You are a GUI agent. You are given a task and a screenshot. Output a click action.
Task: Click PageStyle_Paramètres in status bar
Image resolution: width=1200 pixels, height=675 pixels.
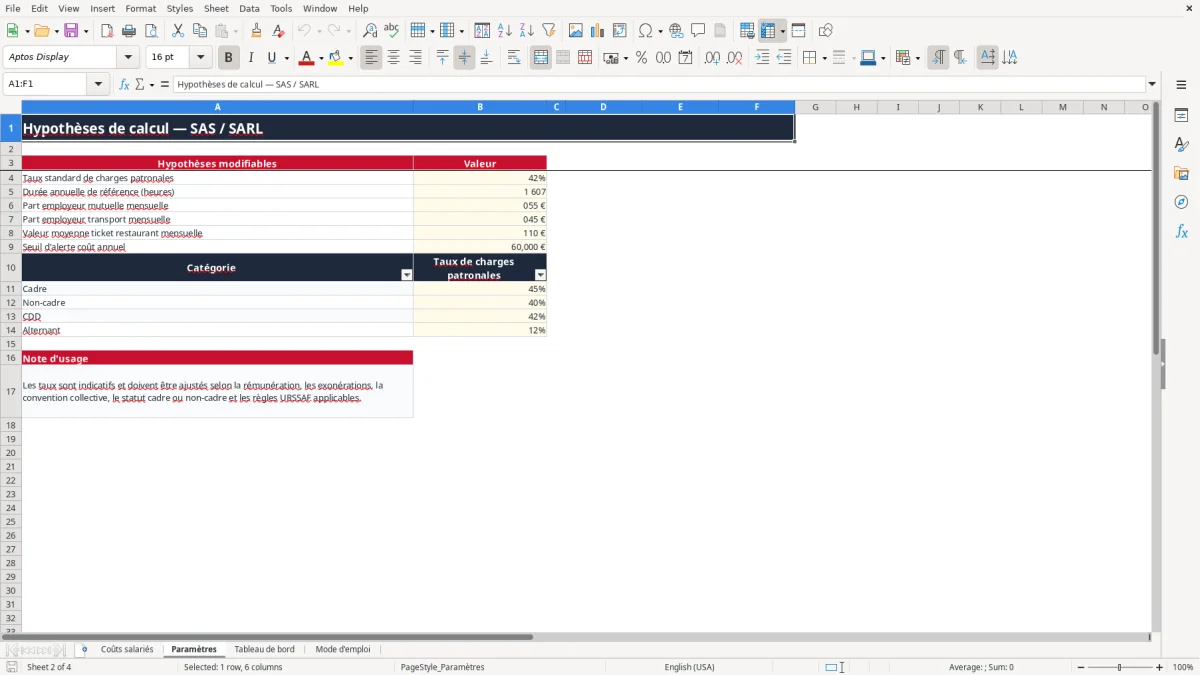click(442, 667)
